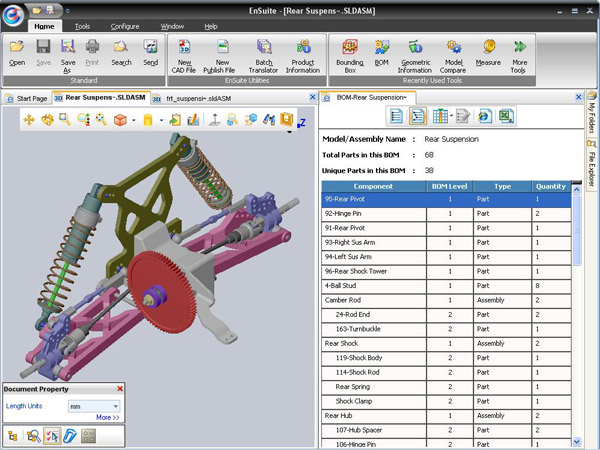Open display mode cylinder dropdown arrow
Viewport: 600px width, 450px height.
tap(161, 120)
